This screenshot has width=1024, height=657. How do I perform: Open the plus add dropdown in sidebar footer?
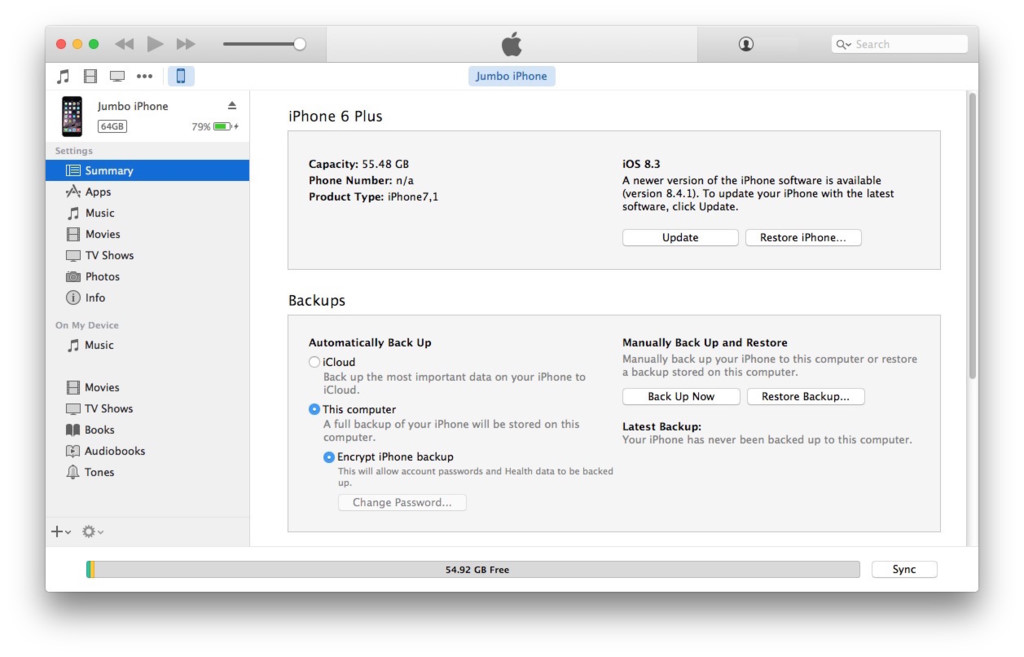(61, 532)
